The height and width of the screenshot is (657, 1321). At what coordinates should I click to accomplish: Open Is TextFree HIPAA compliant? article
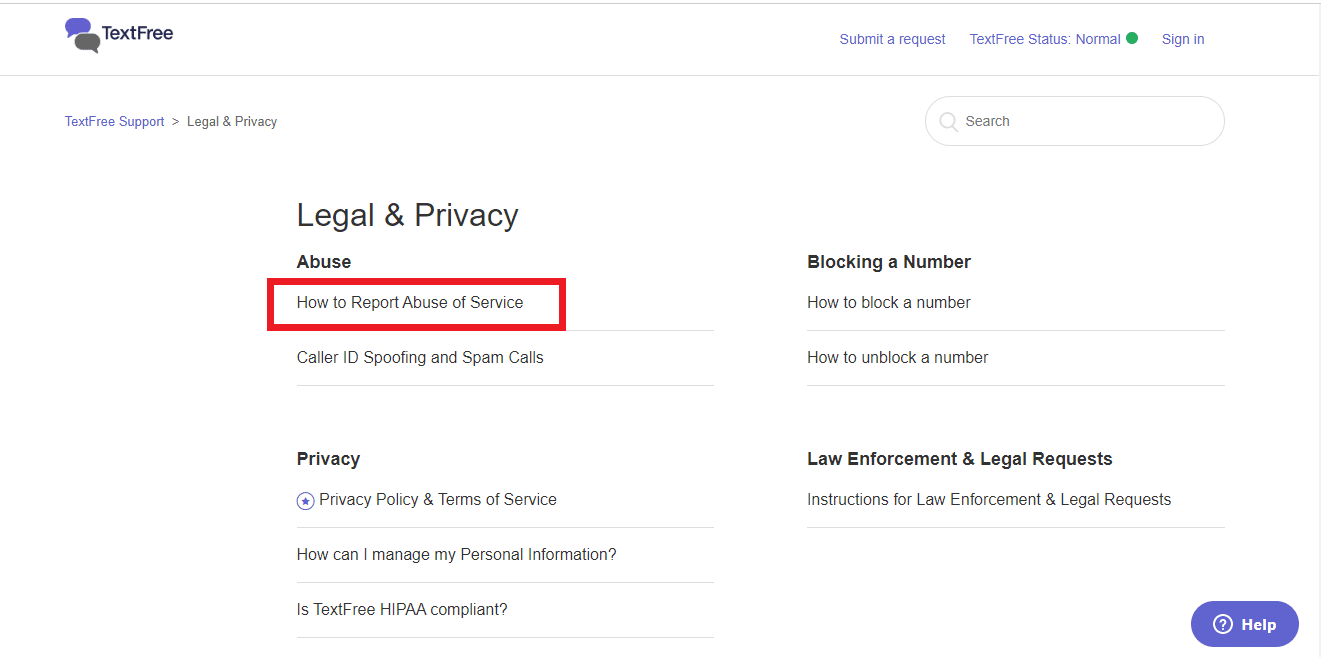(402, 609)
